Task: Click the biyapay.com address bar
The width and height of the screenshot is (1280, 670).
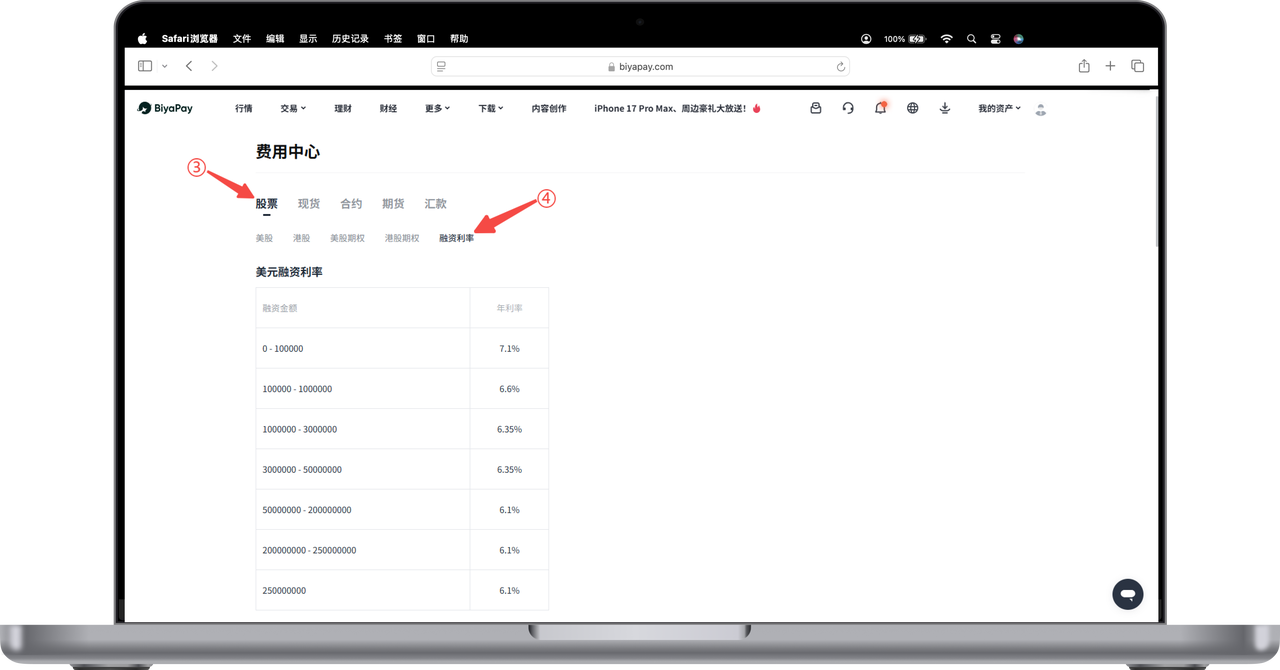Action: coord(640,67)
